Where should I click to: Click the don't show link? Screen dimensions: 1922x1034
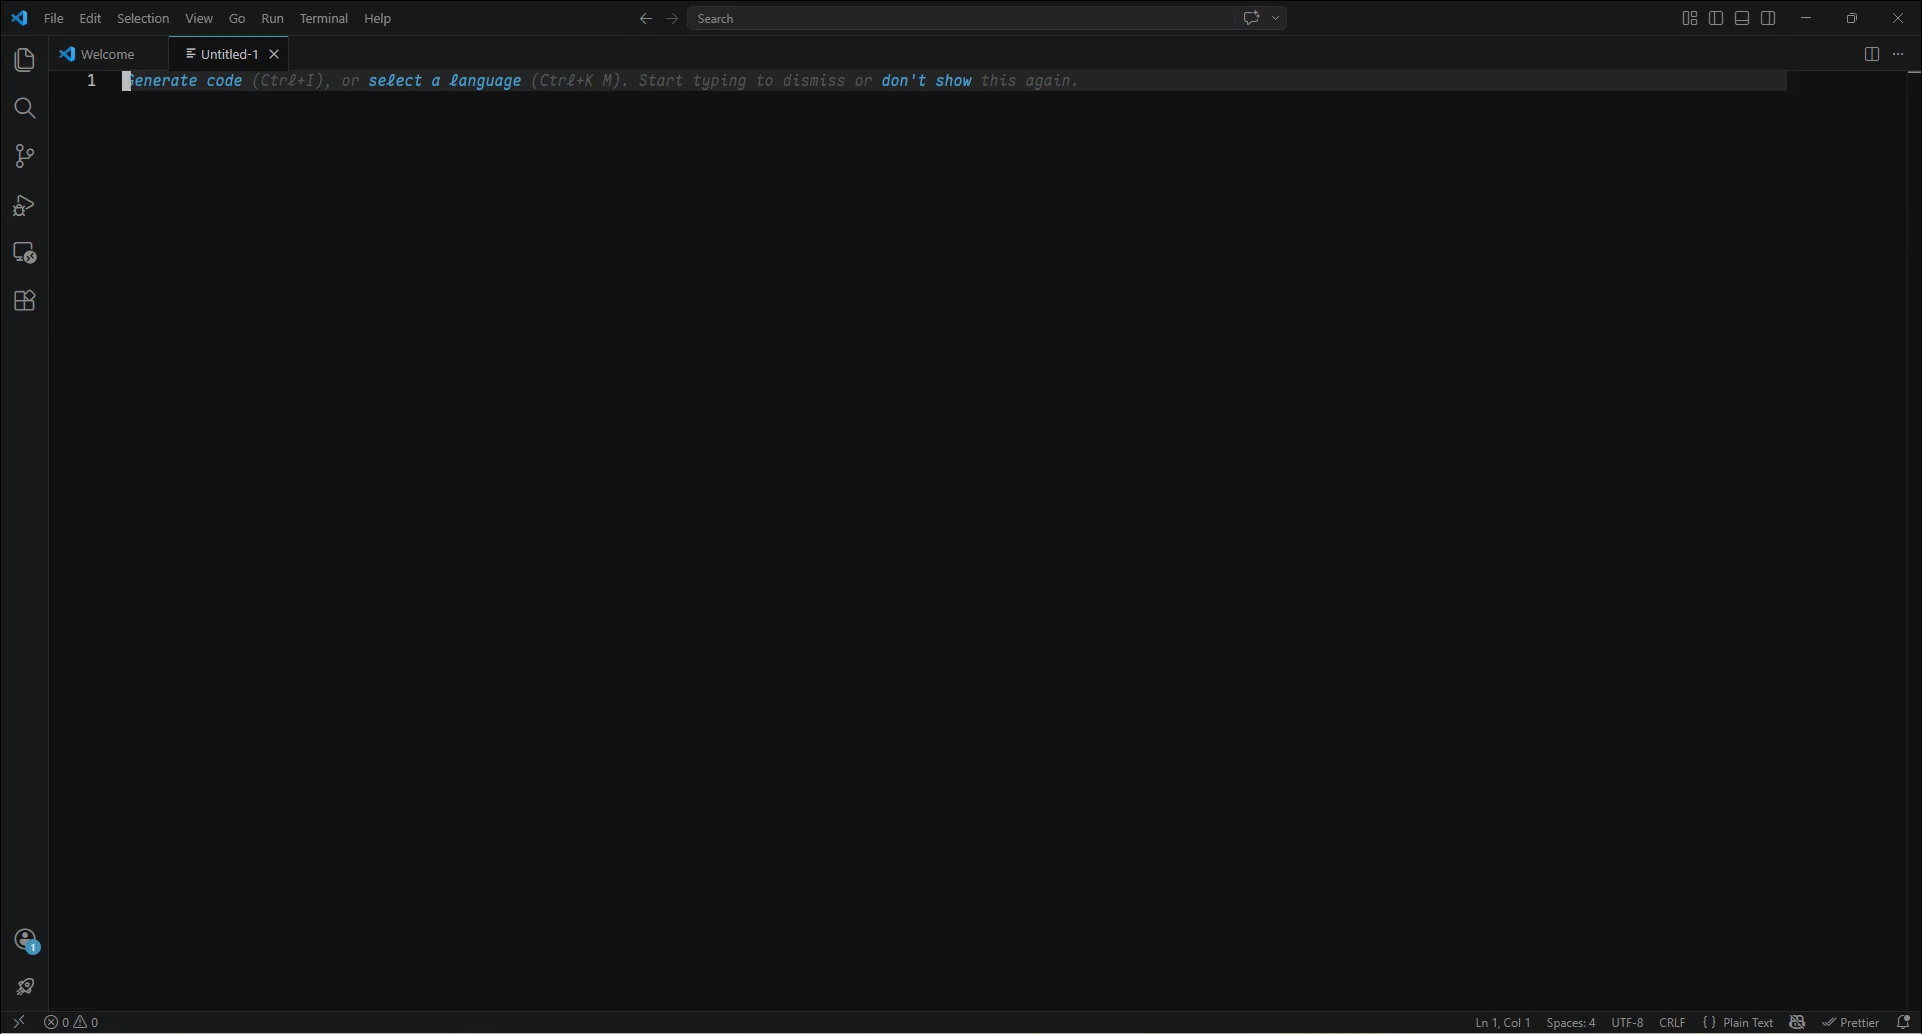(926, 81)
